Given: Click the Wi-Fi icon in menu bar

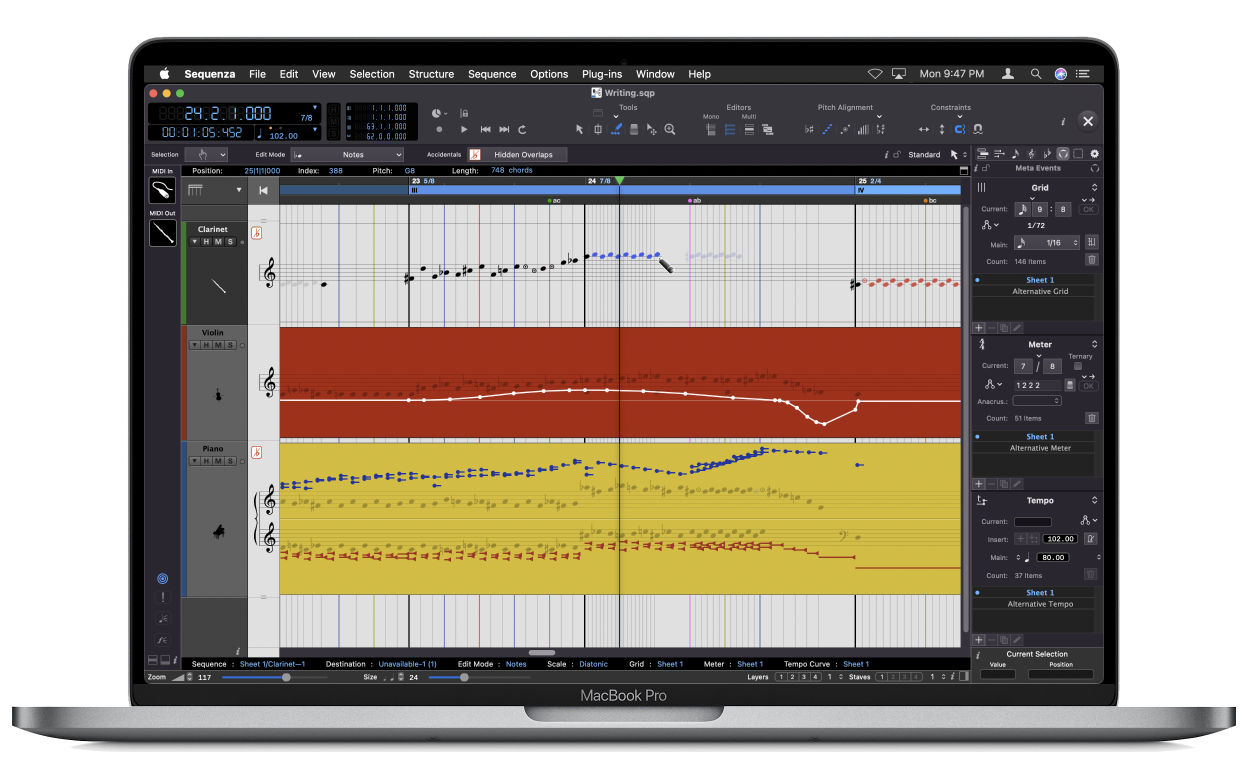Looking at the screenshot, I should coord(875,74).
